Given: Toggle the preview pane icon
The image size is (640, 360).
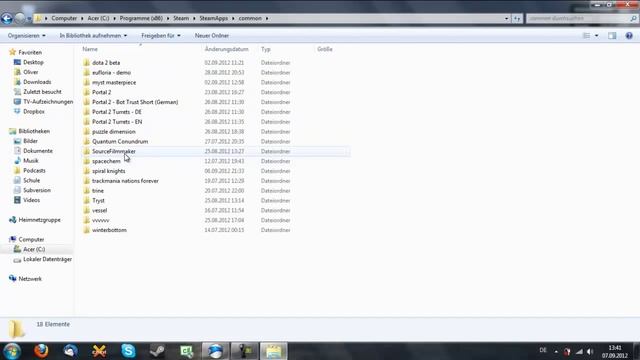Looking at the screenshot, I should (612, 36).
